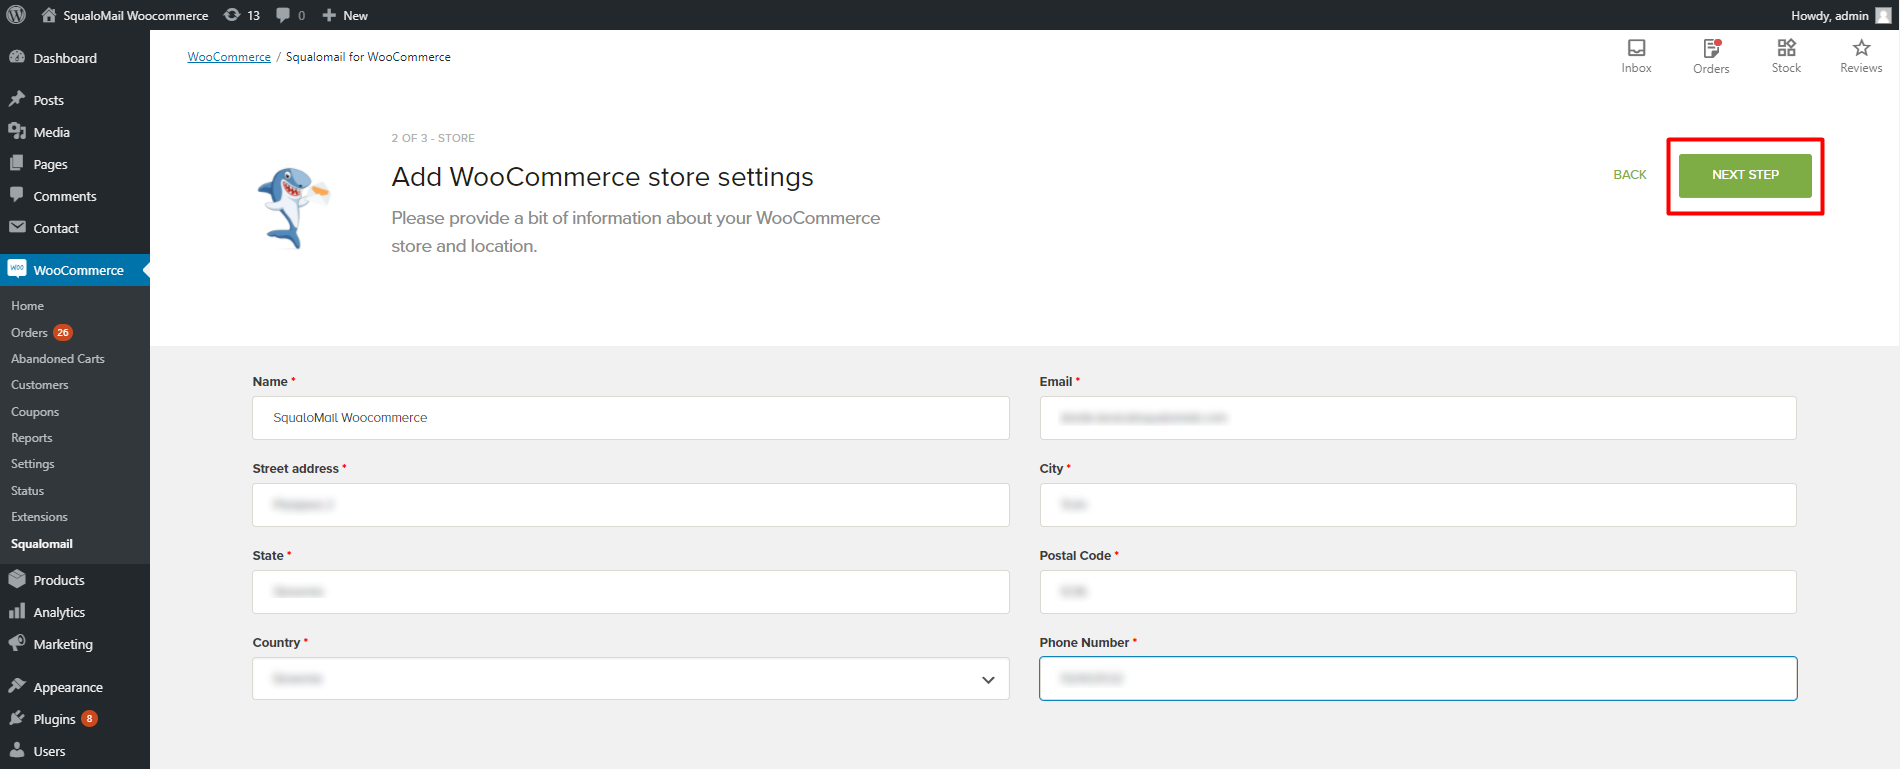Open the Products menu in sidebar

[x=59, y=580]
